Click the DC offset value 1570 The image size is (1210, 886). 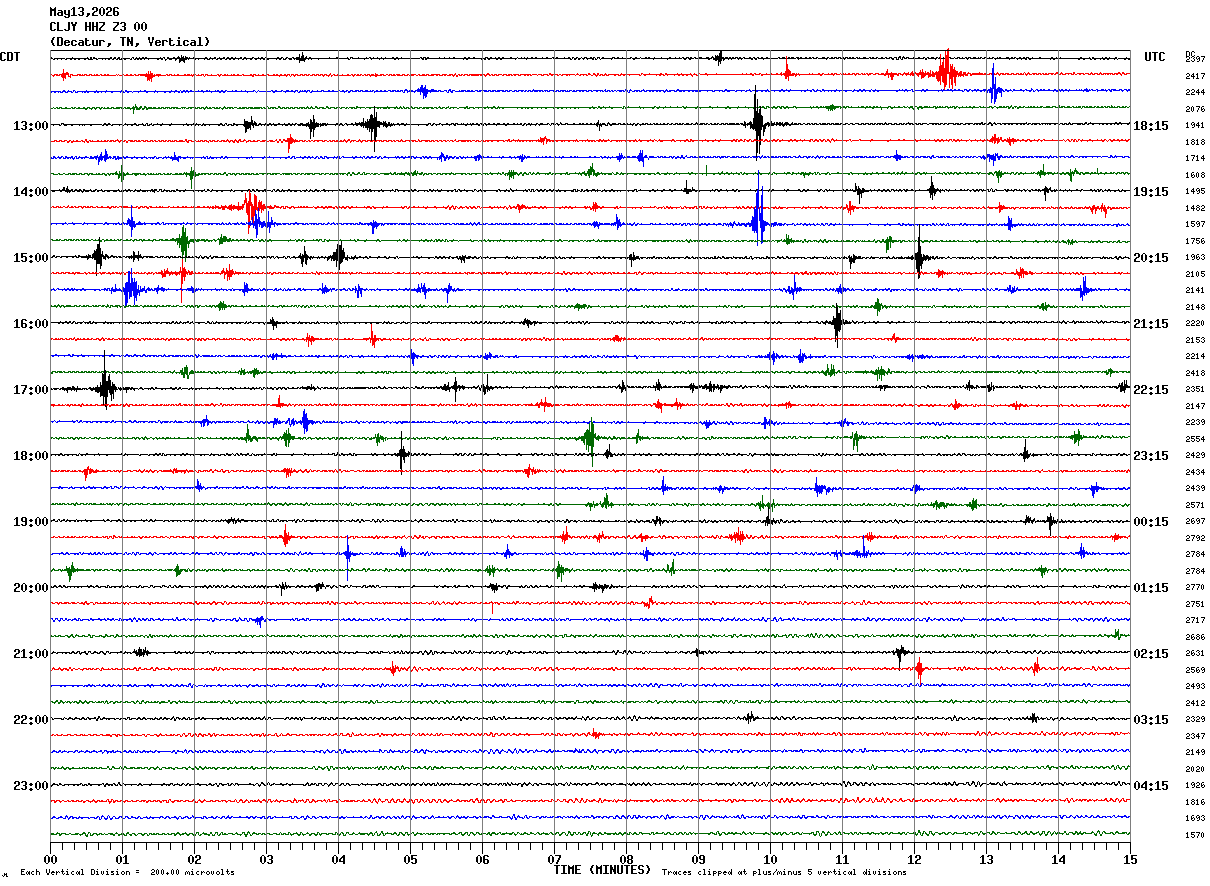pyautogui.click(x=1195, y=835)
